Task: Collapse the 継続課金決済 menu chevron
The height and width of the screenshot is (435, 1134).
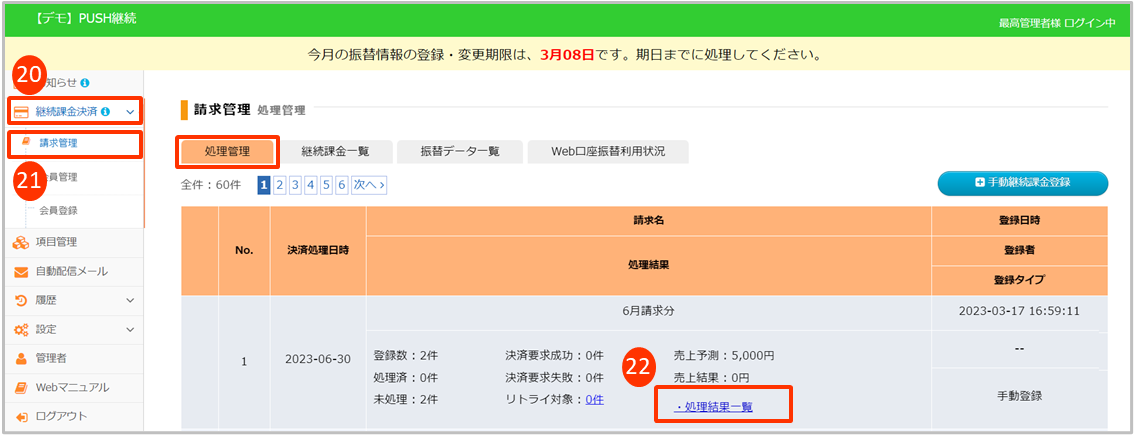Action: coord(130,112)
